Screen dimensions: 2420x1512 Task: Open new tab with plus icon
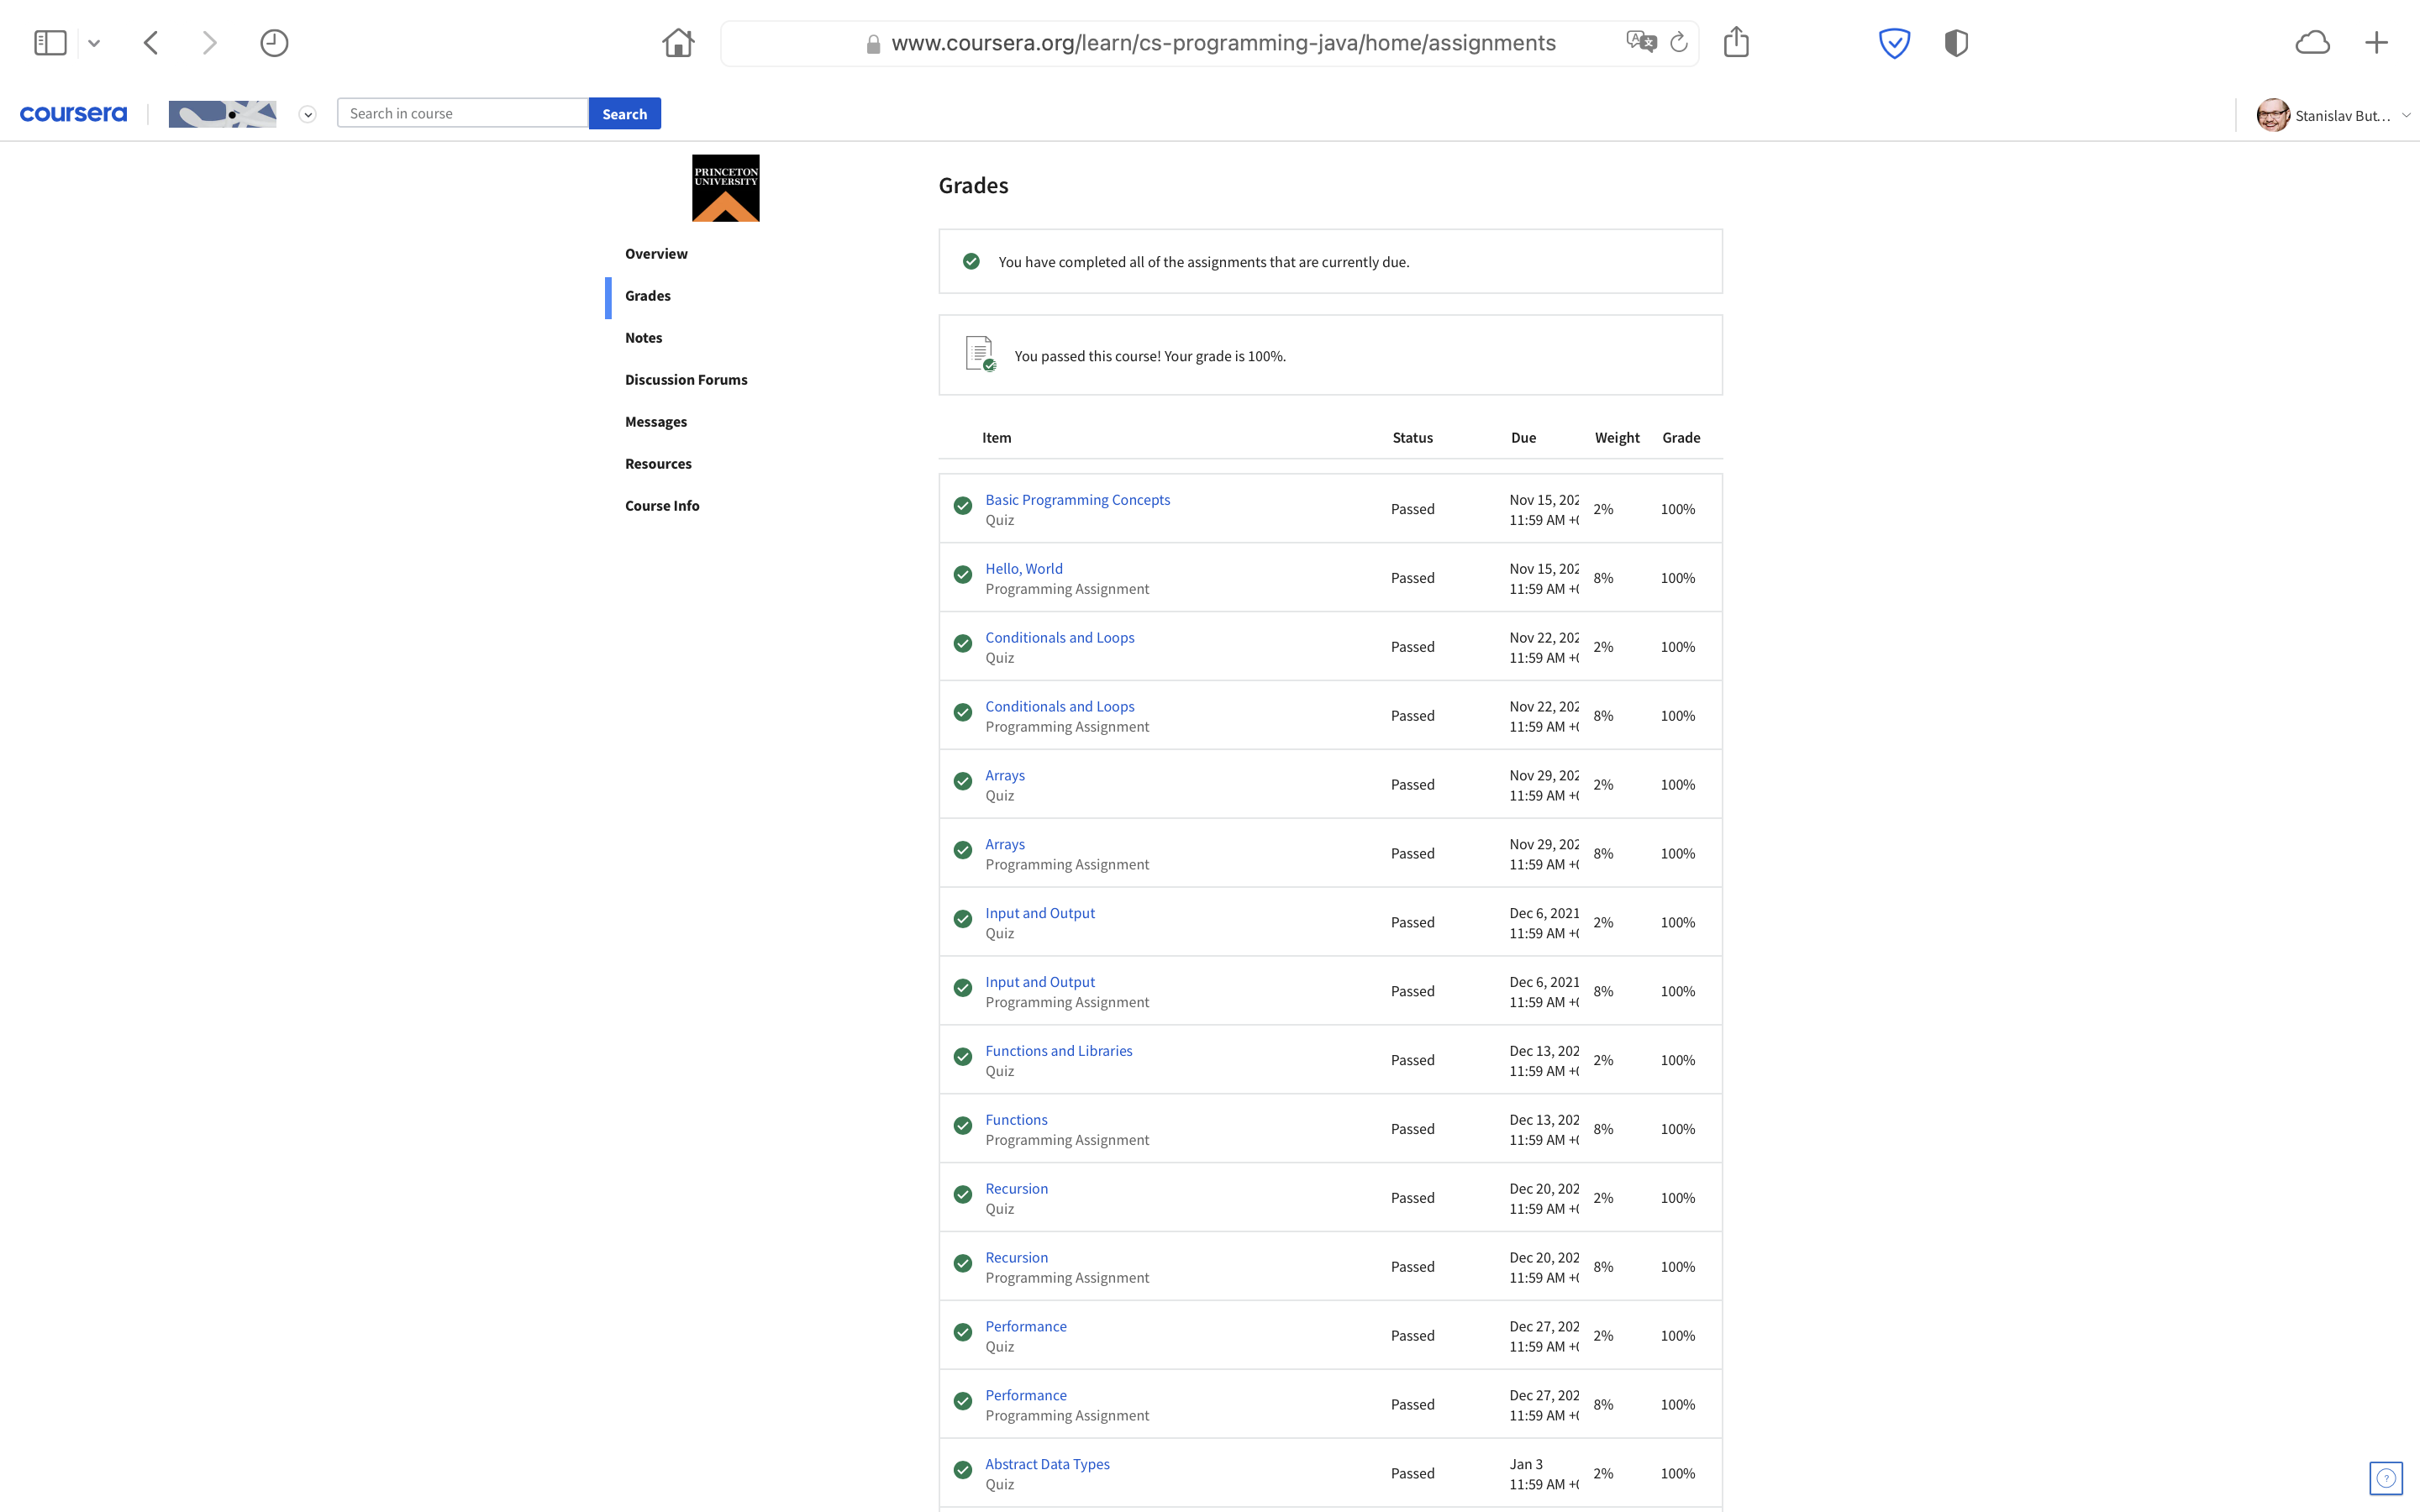[x=2376, y=43]
